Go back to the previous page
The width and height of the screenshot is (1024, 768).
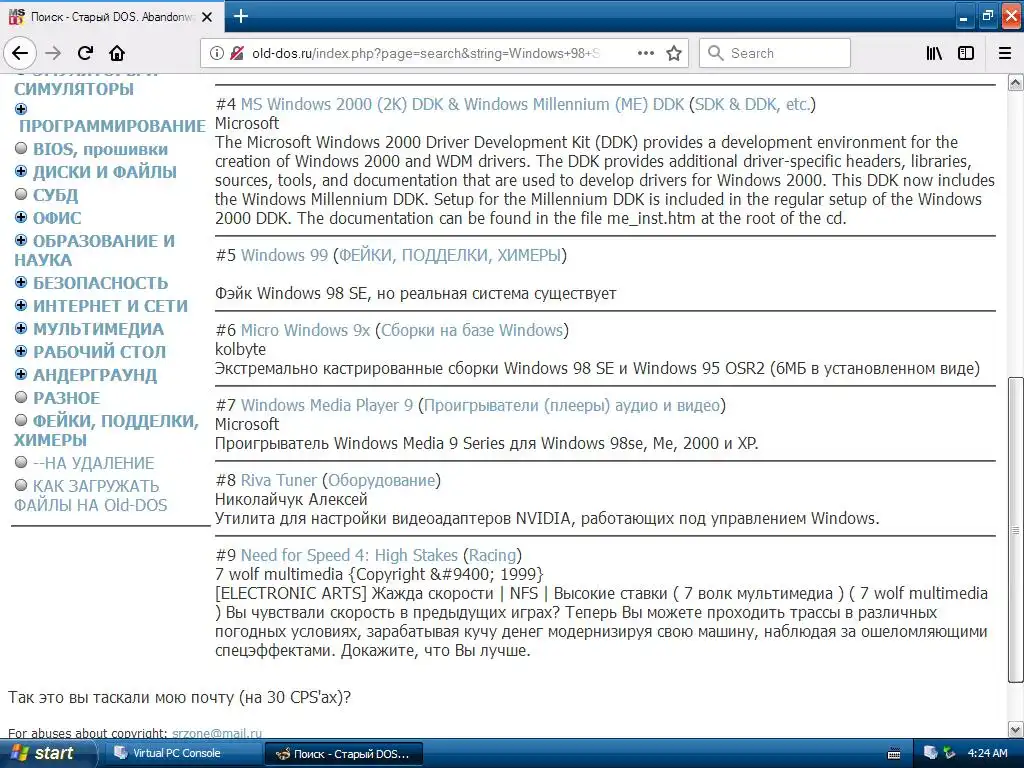click(x=20, y=54)
